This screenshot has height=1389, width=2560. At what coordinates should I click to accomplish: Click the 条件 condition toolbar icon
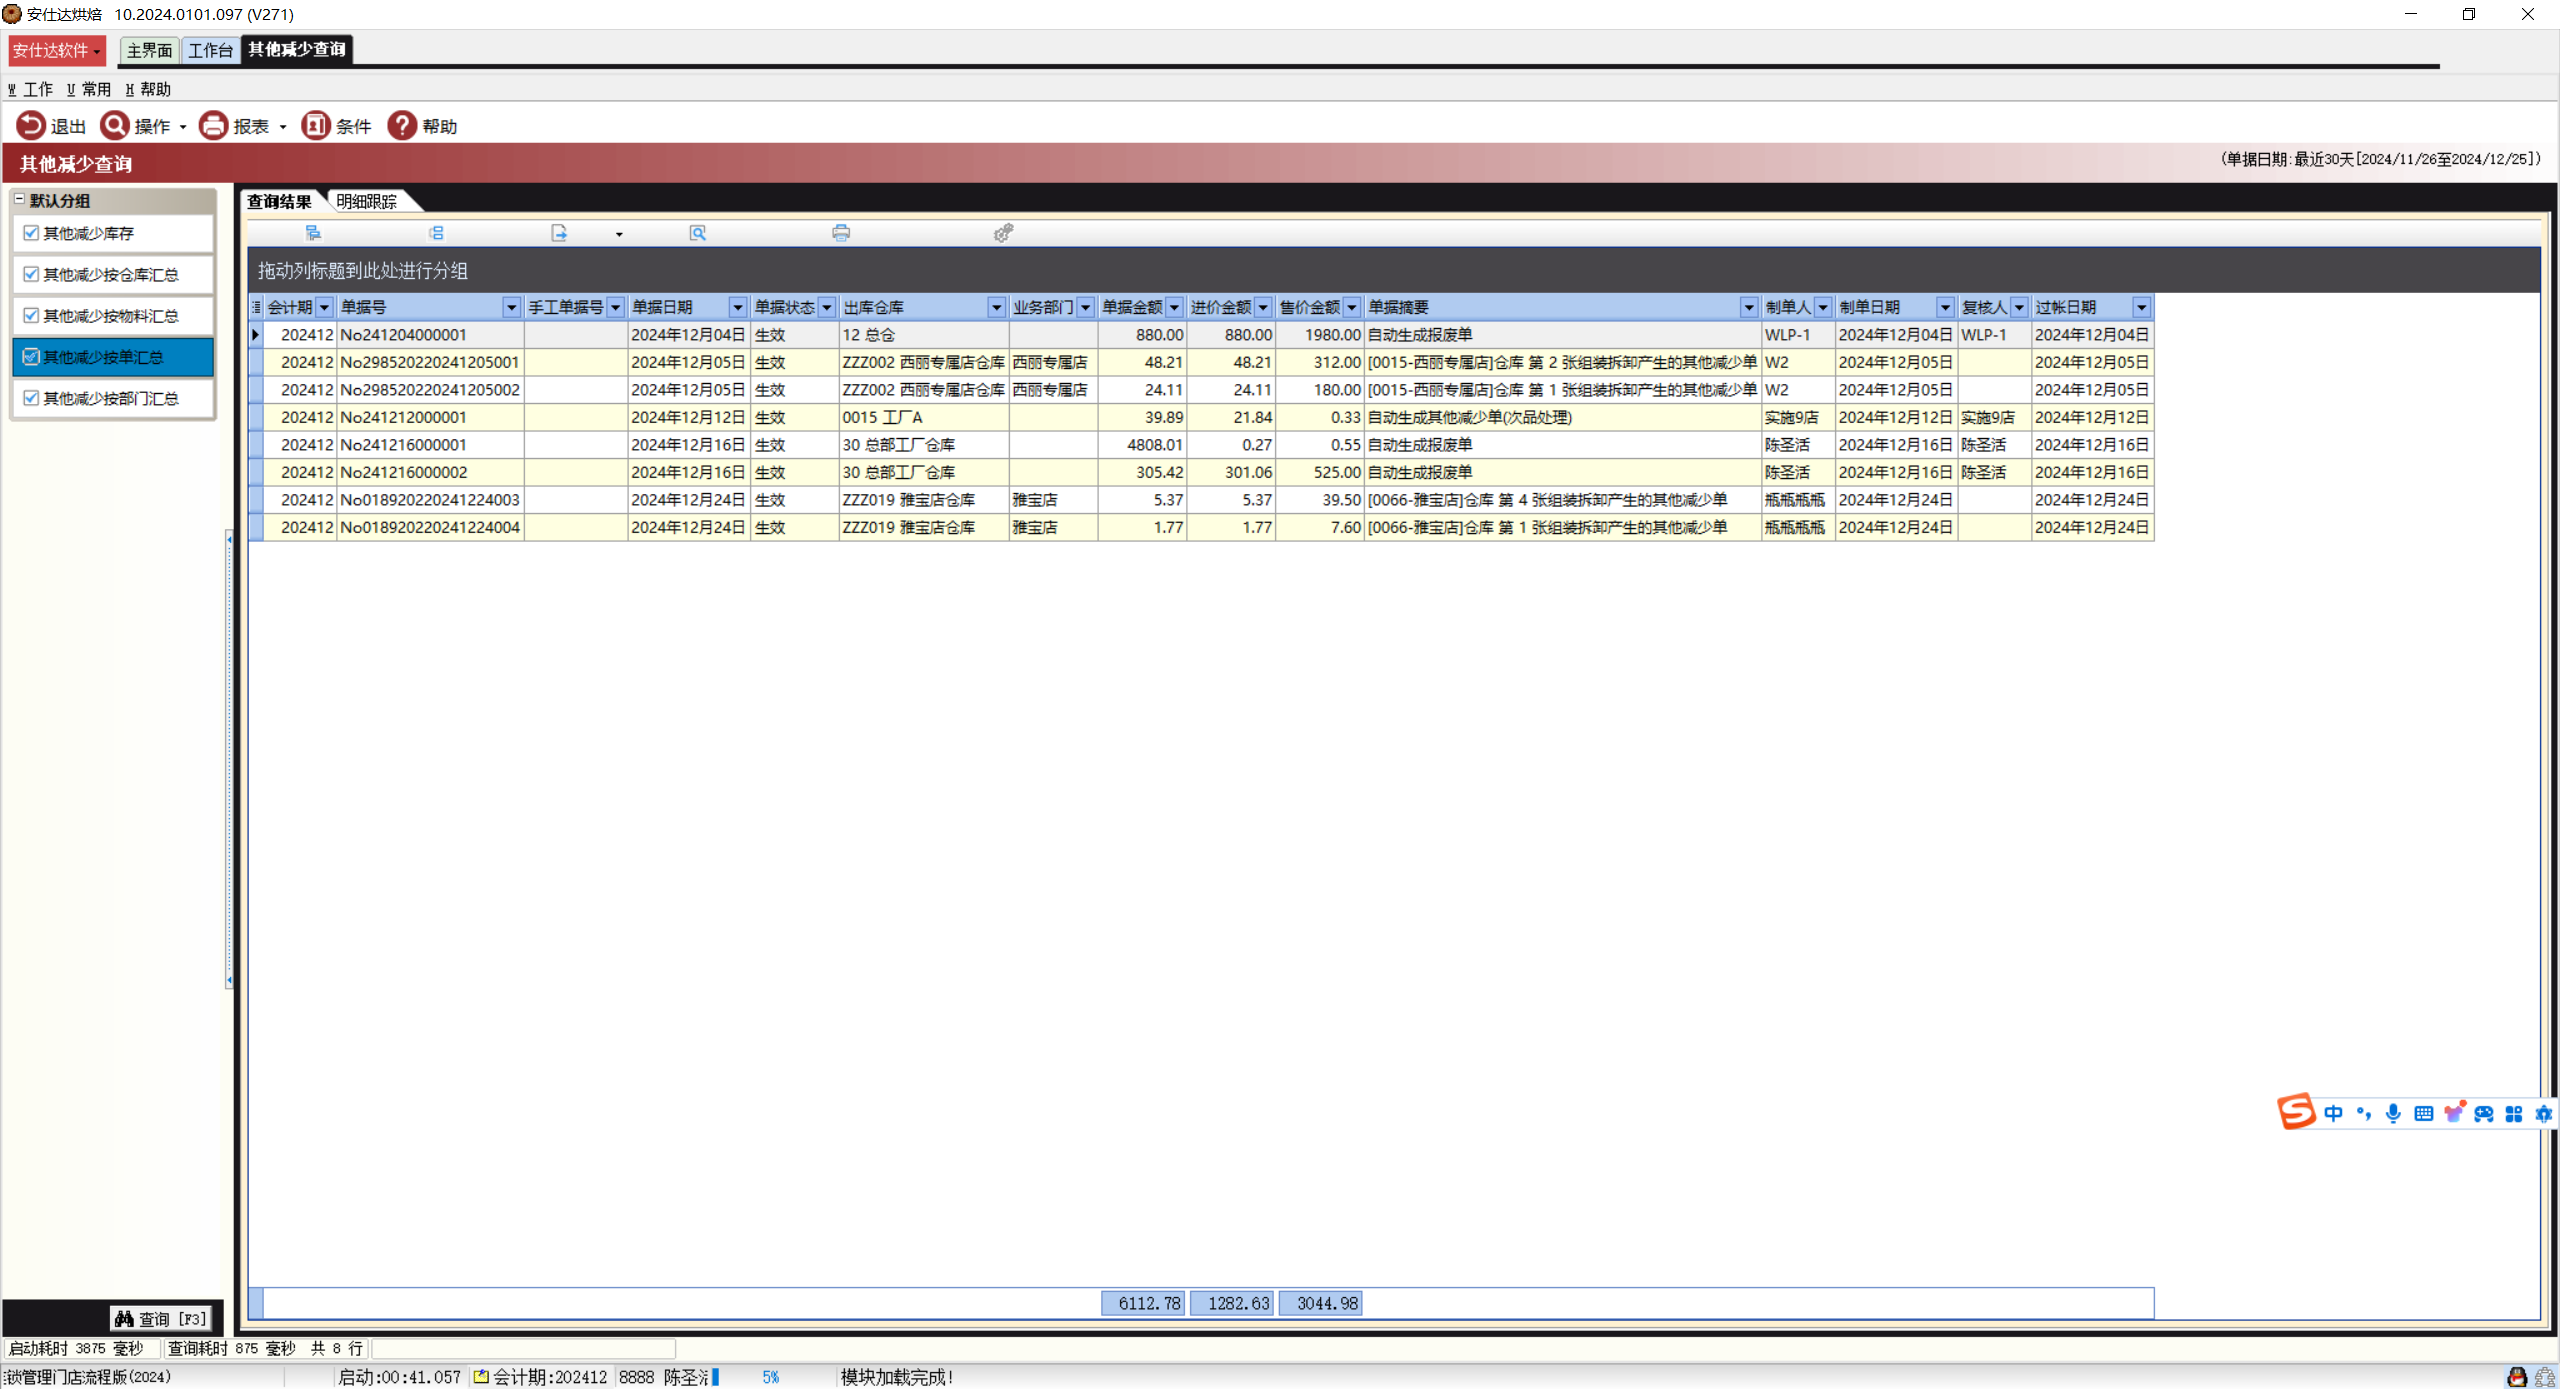316,125
